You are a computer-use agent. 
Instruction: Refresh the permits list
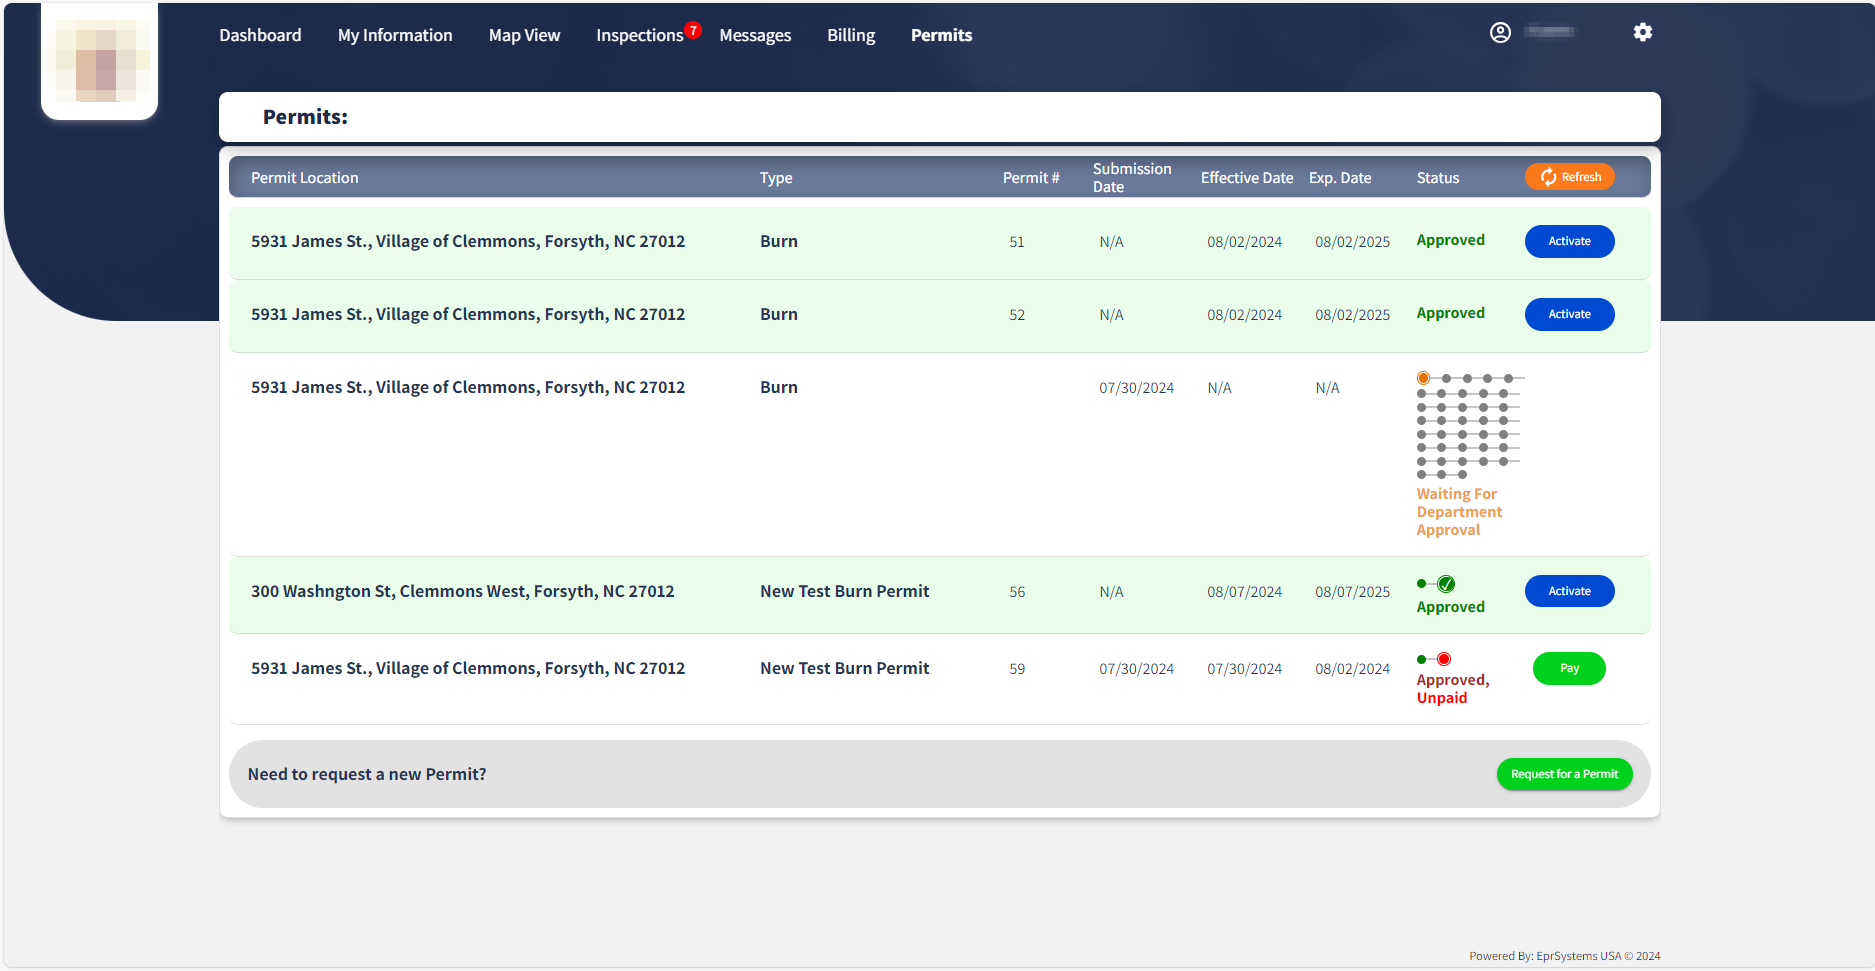pos(1569,177)
